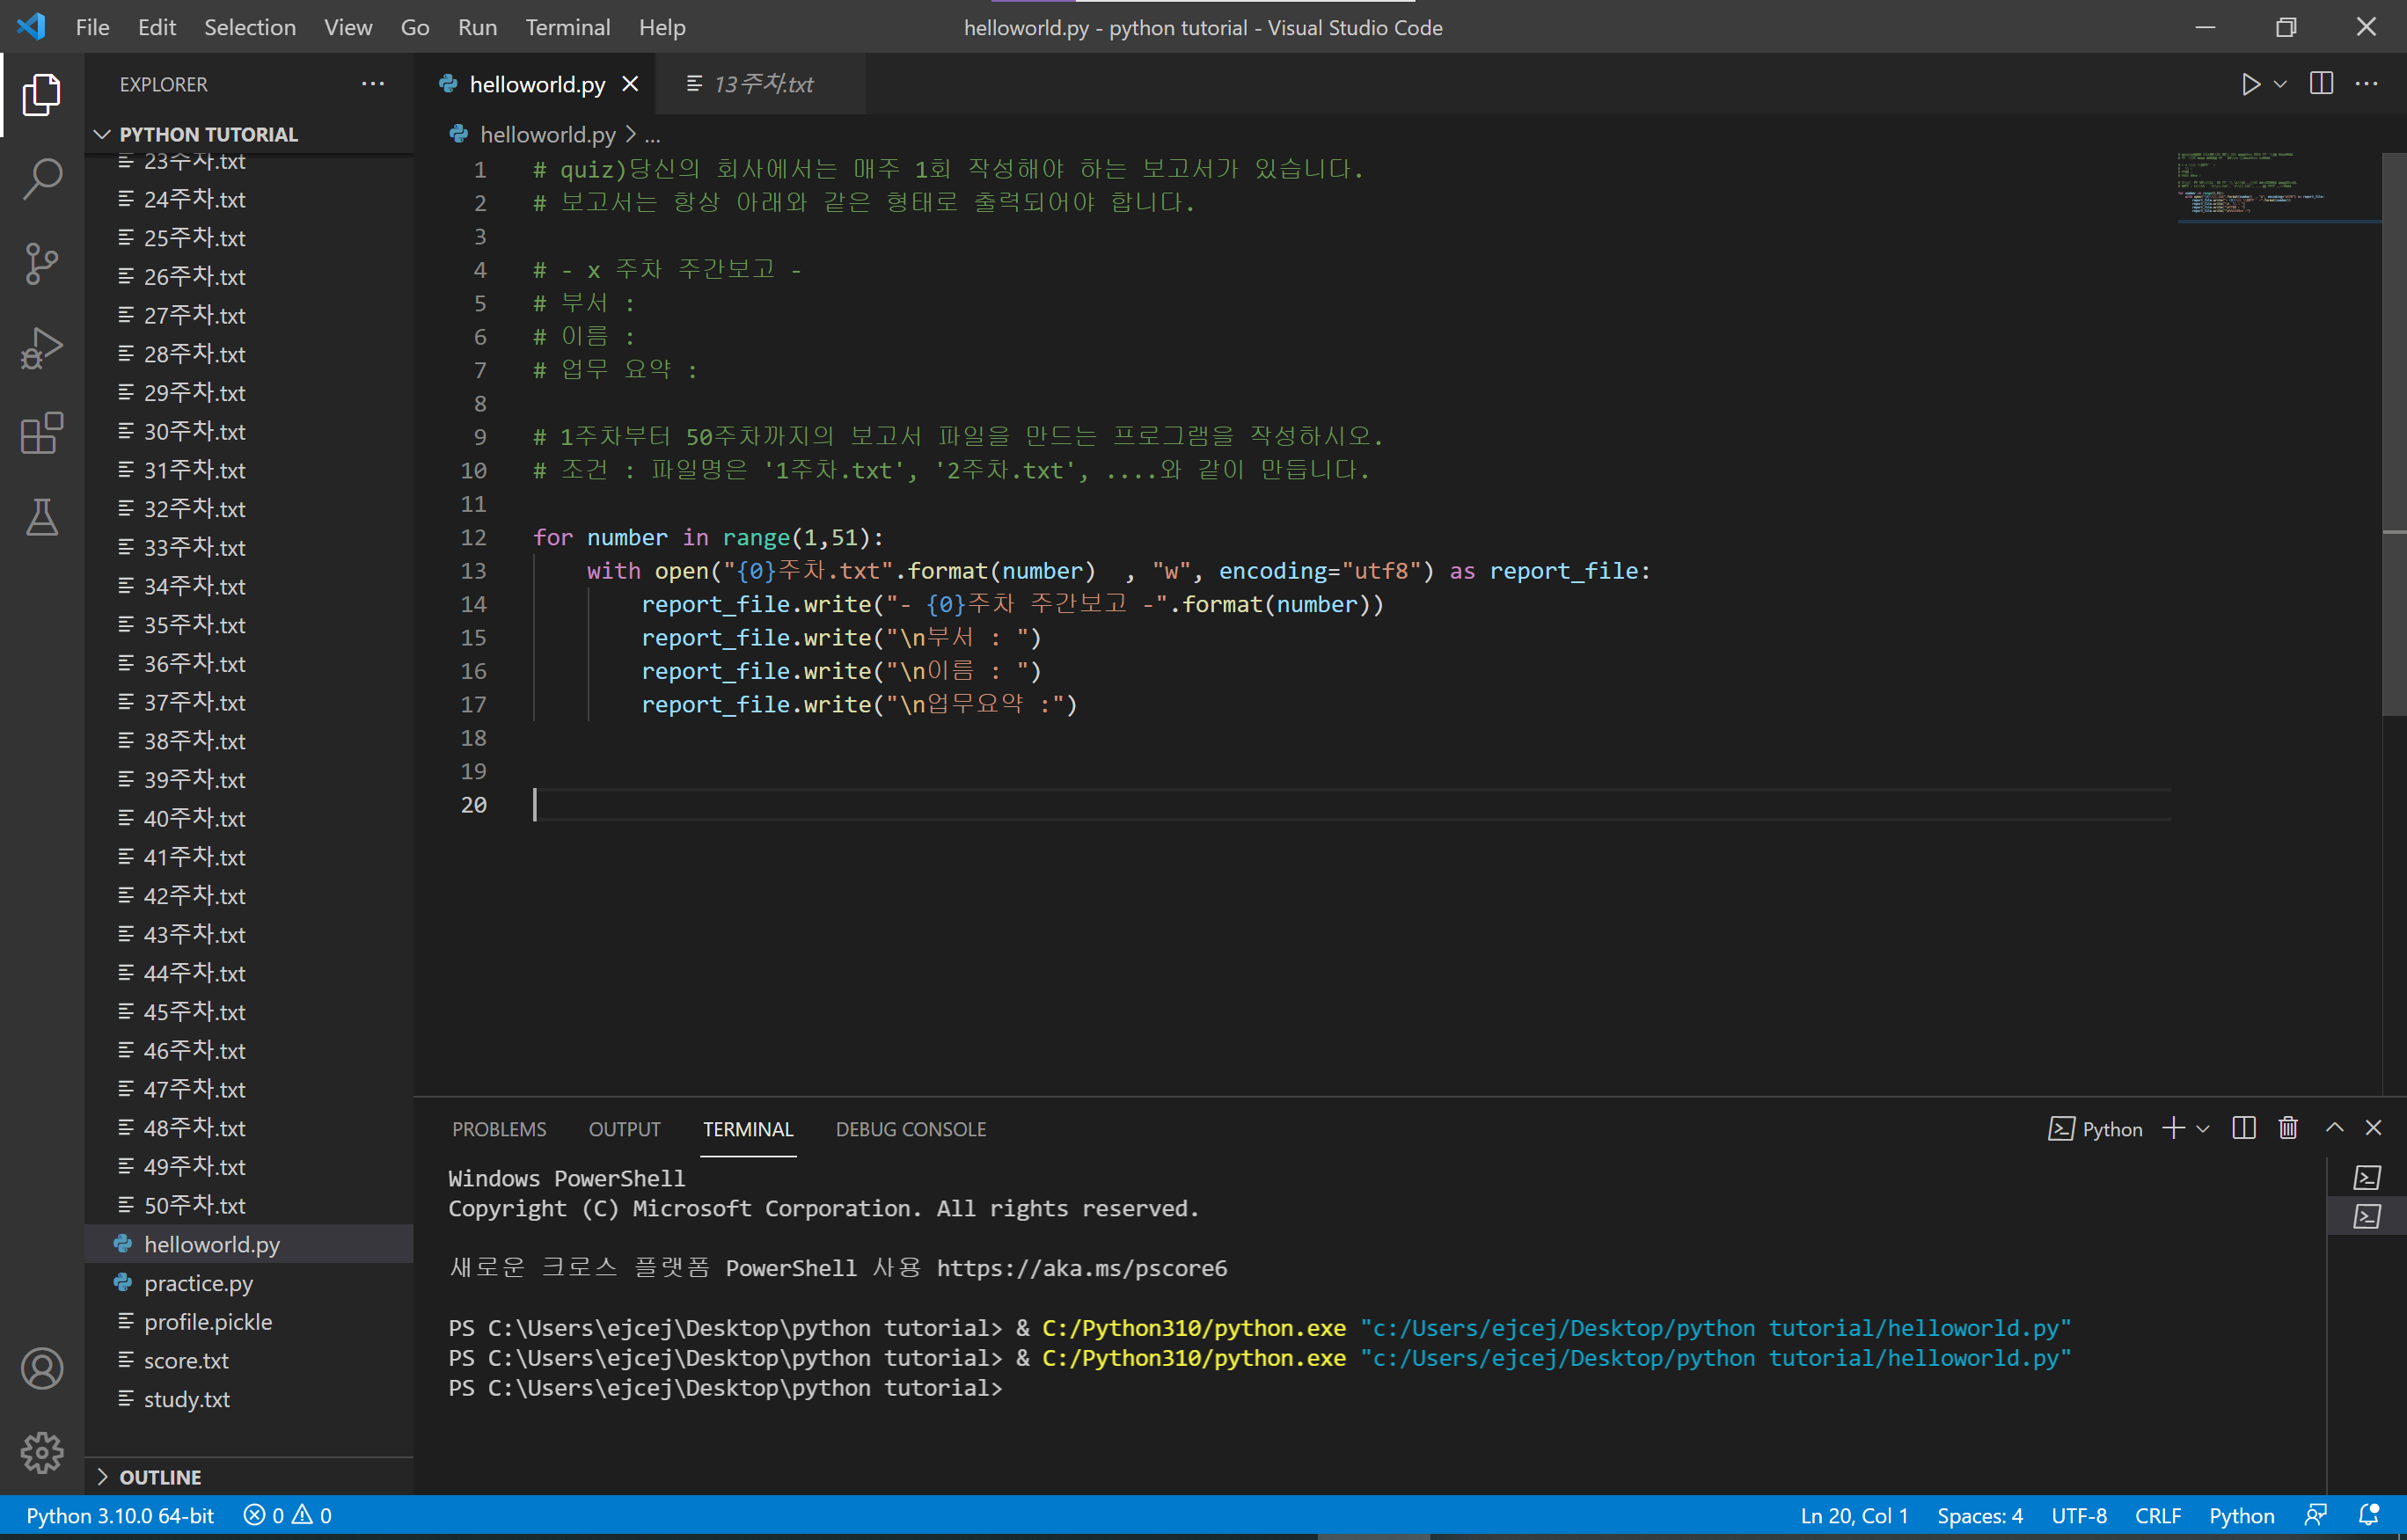Open the Manage gear settings icon
This screenshot has height=1540, width=2407.
tap(42, 1452)
